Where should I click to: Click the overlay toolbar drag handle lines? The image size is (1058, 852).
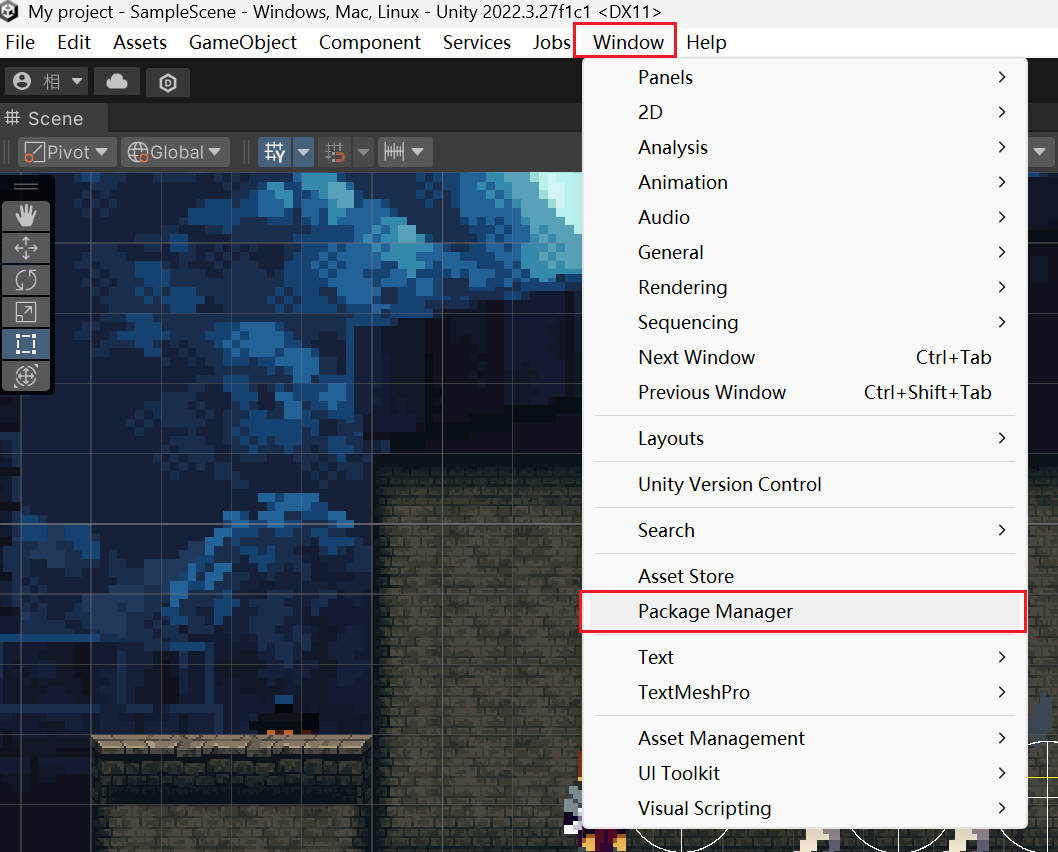click(x=26, y=187)
